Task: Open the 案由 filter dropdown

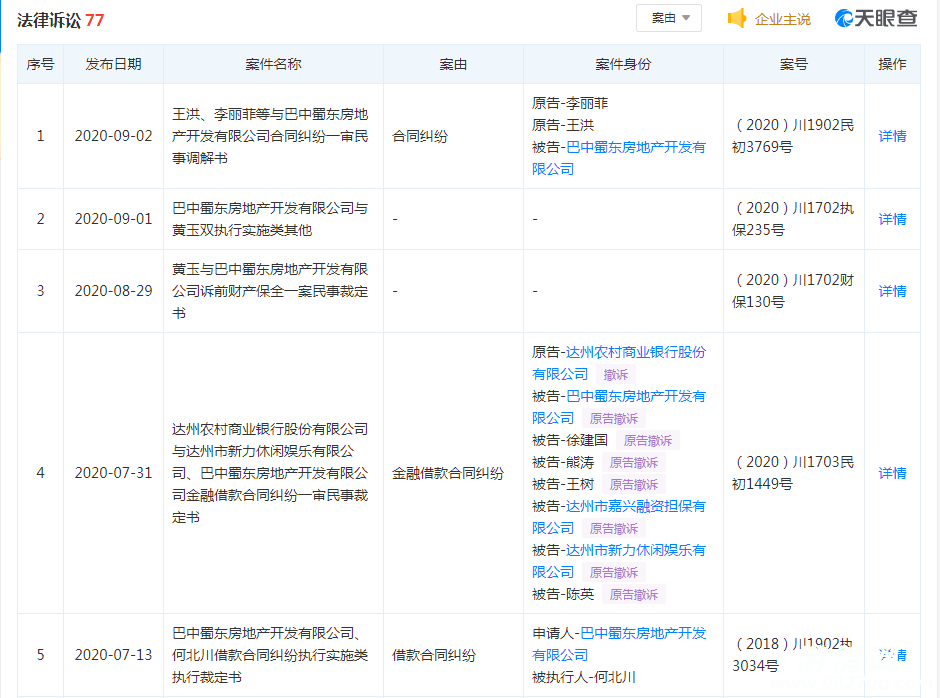Action: tap(669, 19)
